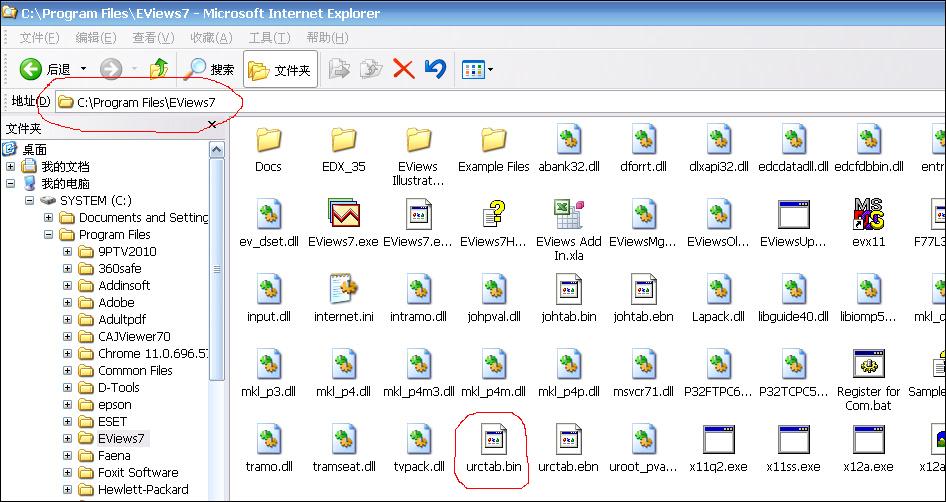Expand the 360safe folder node
Viewport: 946px width, 502px height.
pyautogui.click(x=68, y=268)
